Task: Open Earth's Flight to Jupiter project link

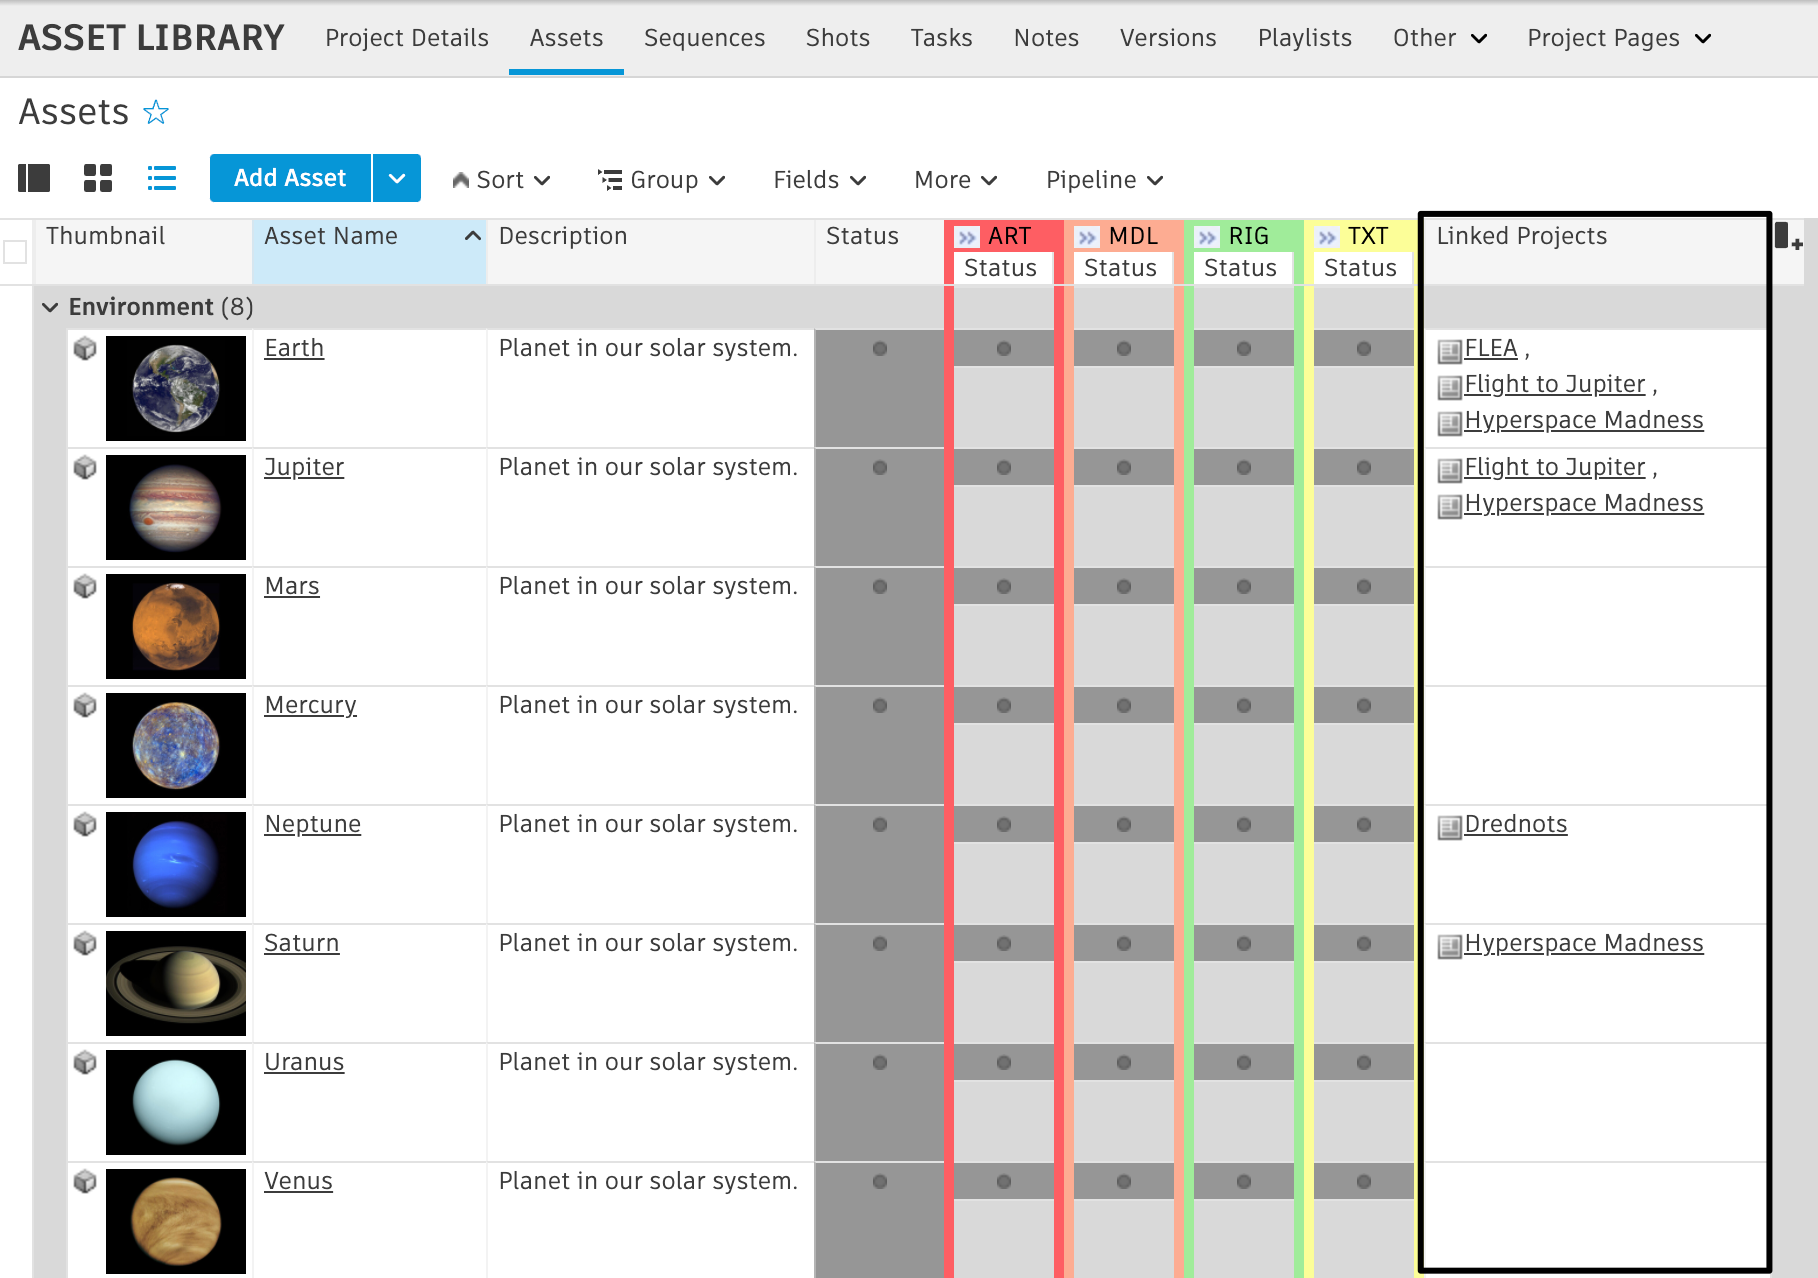Action: point(1555,384)
